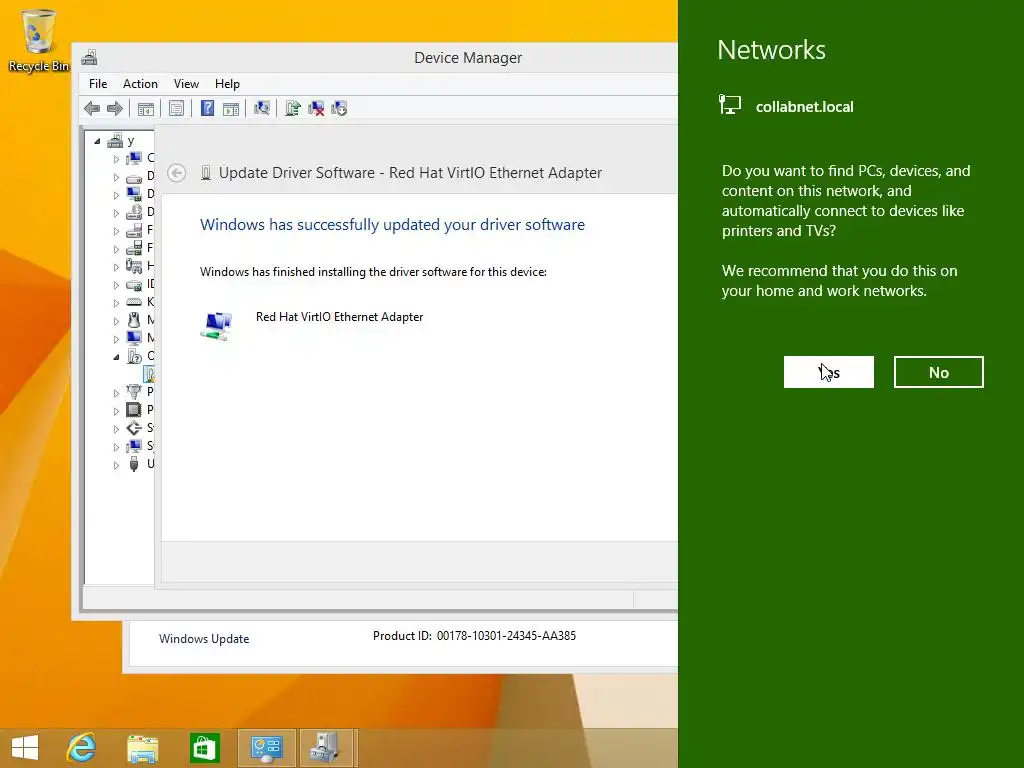1024x768 pixels.
Task: Select the Other devices question-mark icon
Action: [134, 356]
